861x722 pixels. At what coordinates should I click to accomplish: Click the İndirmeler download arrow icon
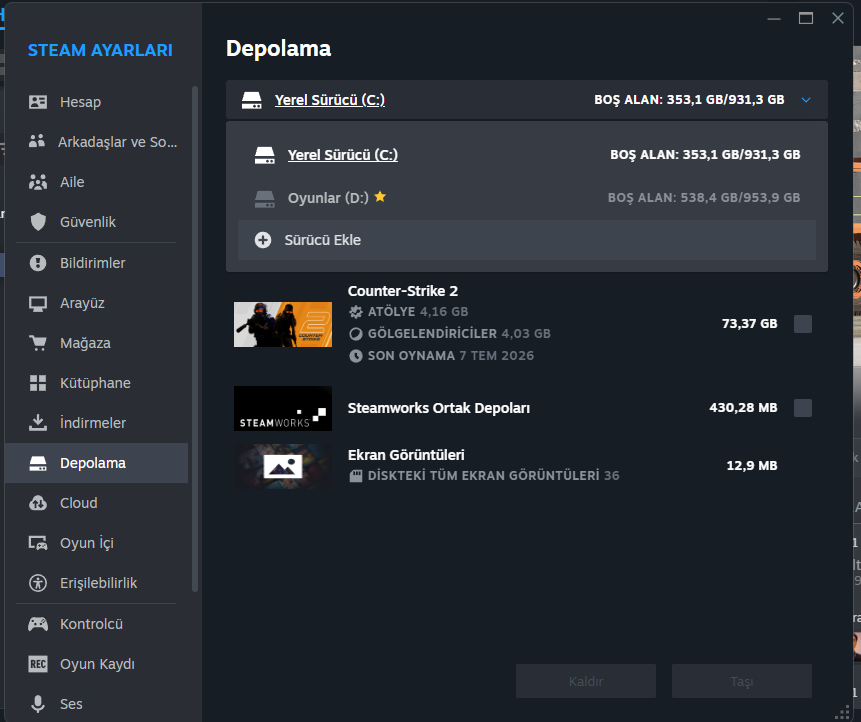pyautogui.click(x=38, y=423)
